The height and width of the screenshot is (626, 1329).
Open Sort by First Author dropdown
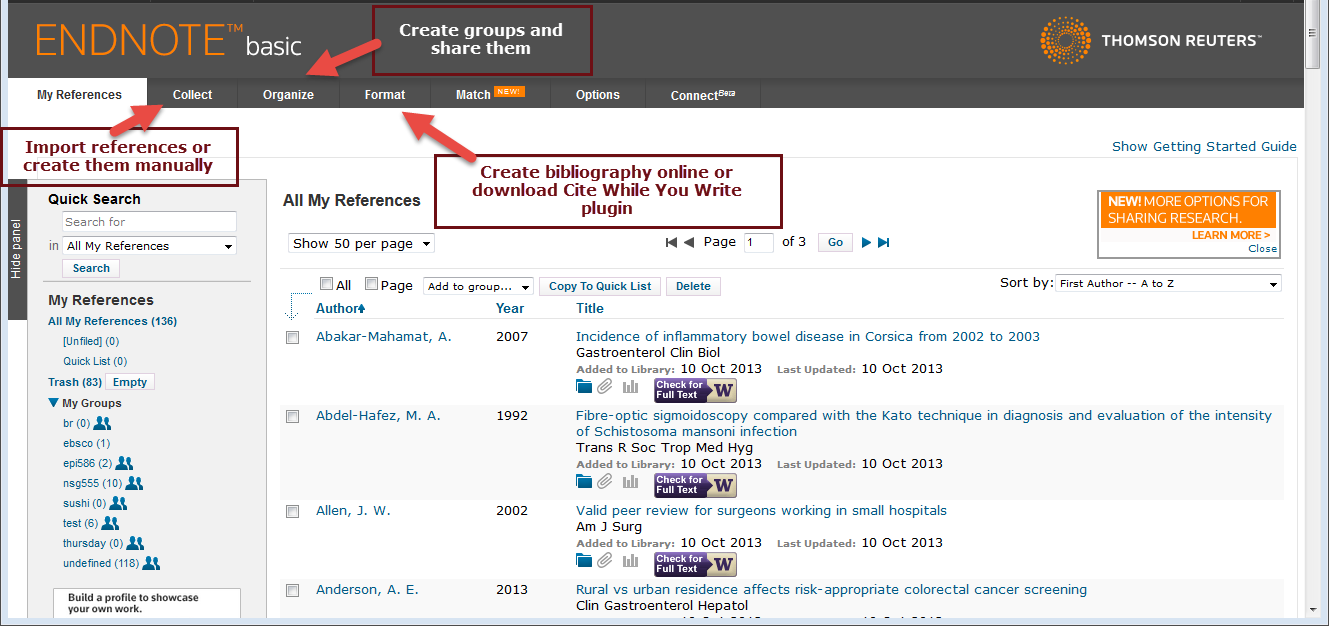pos(1168,284)
